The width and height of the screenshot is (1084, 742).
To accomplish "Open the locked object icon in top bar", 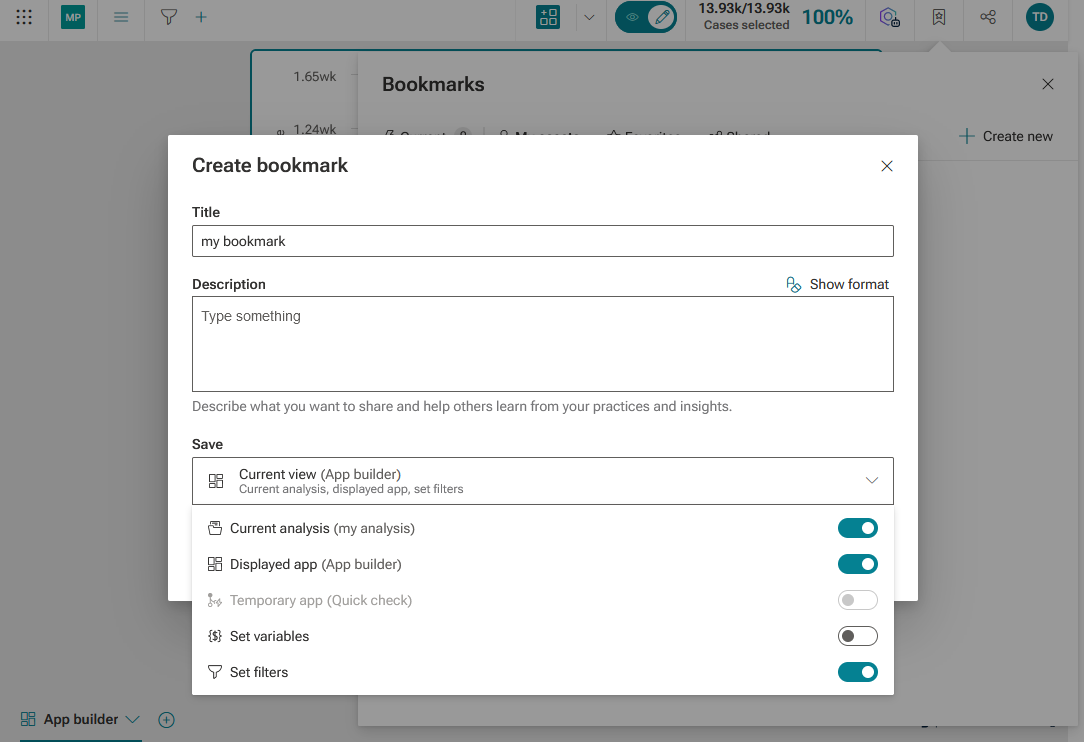I will [x=889, y=17].
